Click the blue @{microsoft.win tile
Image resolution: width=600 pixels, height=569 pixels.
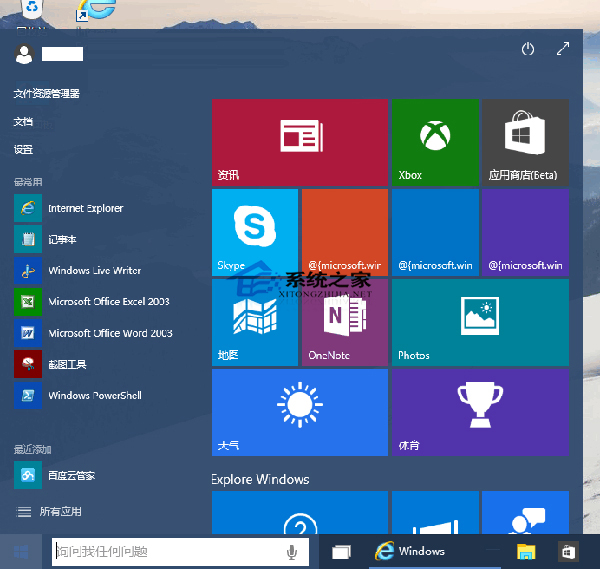point(435,232)
